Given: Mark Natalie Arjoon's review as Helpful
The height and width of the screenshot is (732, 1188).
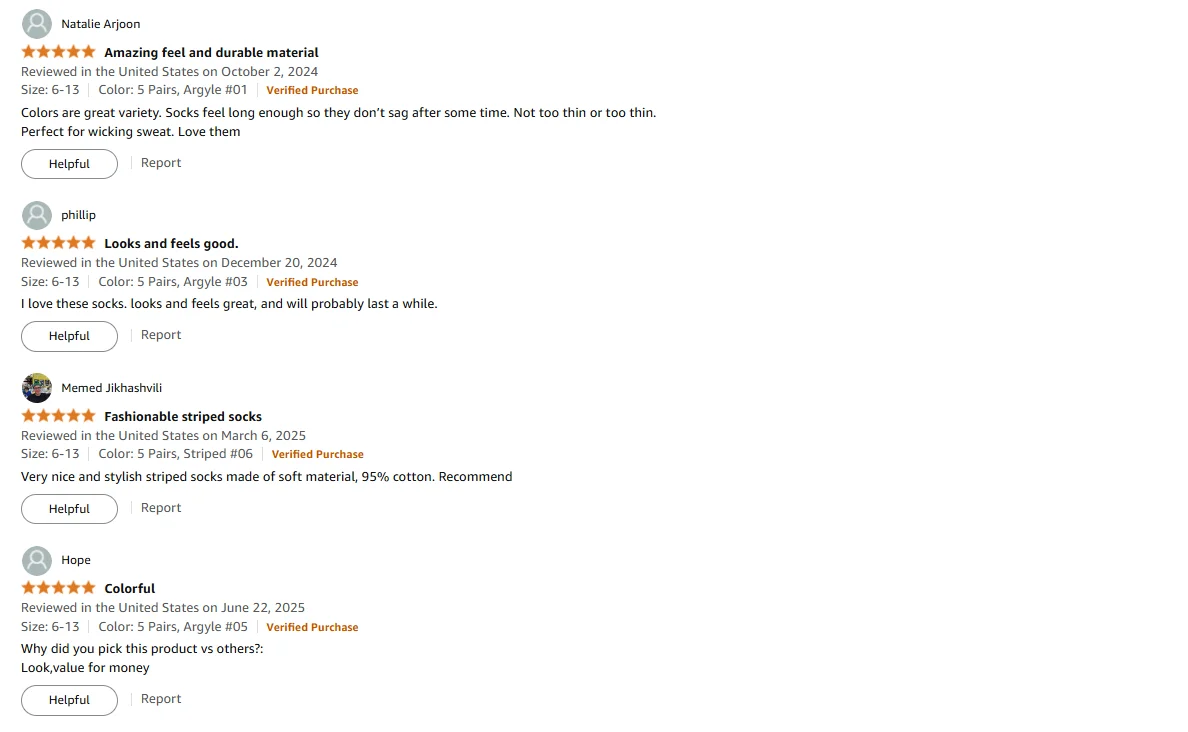Looking at the screenshot, I should click(x=69, y=164).
